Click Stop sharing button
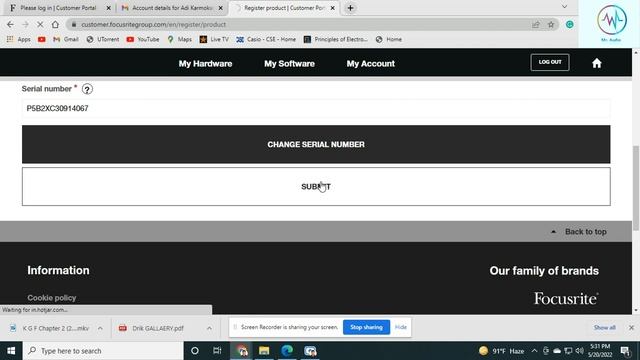640x360 pixels. pyautogui.click(x=366, y=327)
